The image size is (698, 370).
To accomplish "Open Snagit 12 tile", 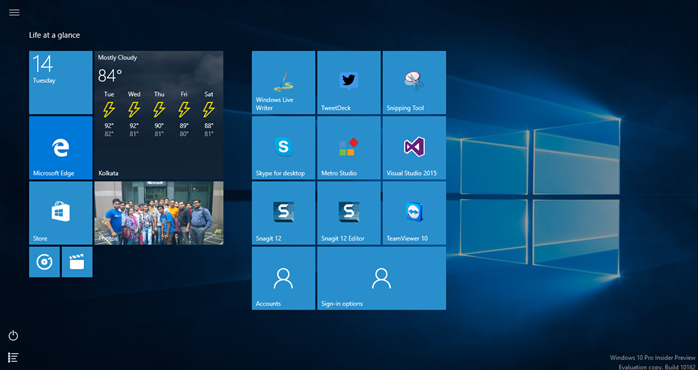I will click(x=284, y=213).
